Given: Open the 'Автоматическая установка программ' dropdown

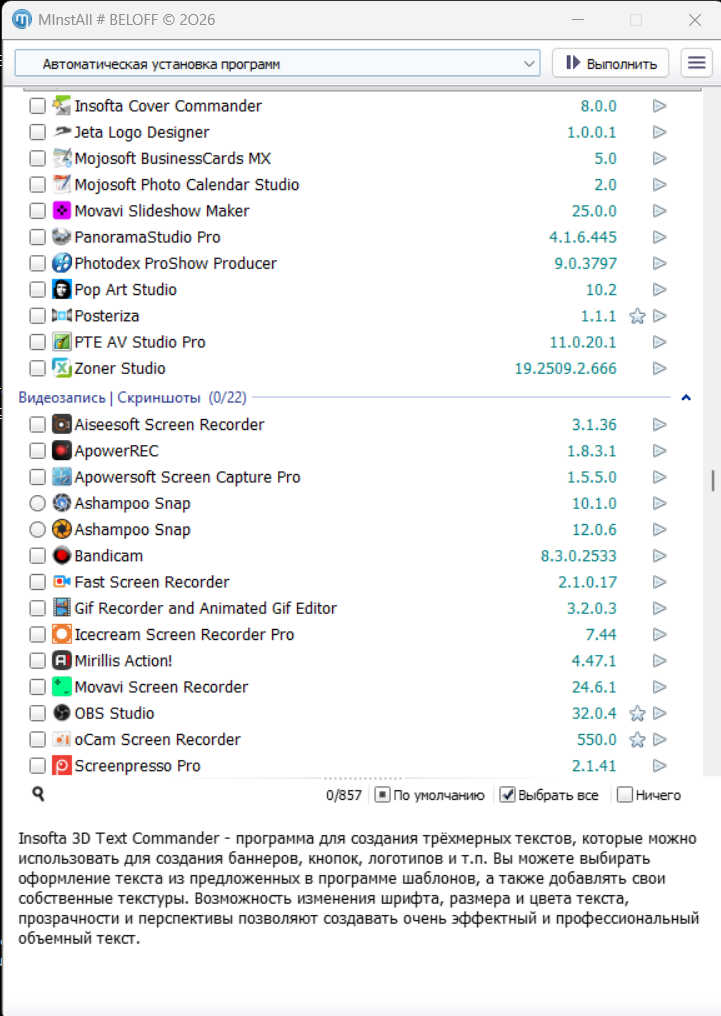Looking at the screenshot, I should pyautogui.click(x=277, y=64).
